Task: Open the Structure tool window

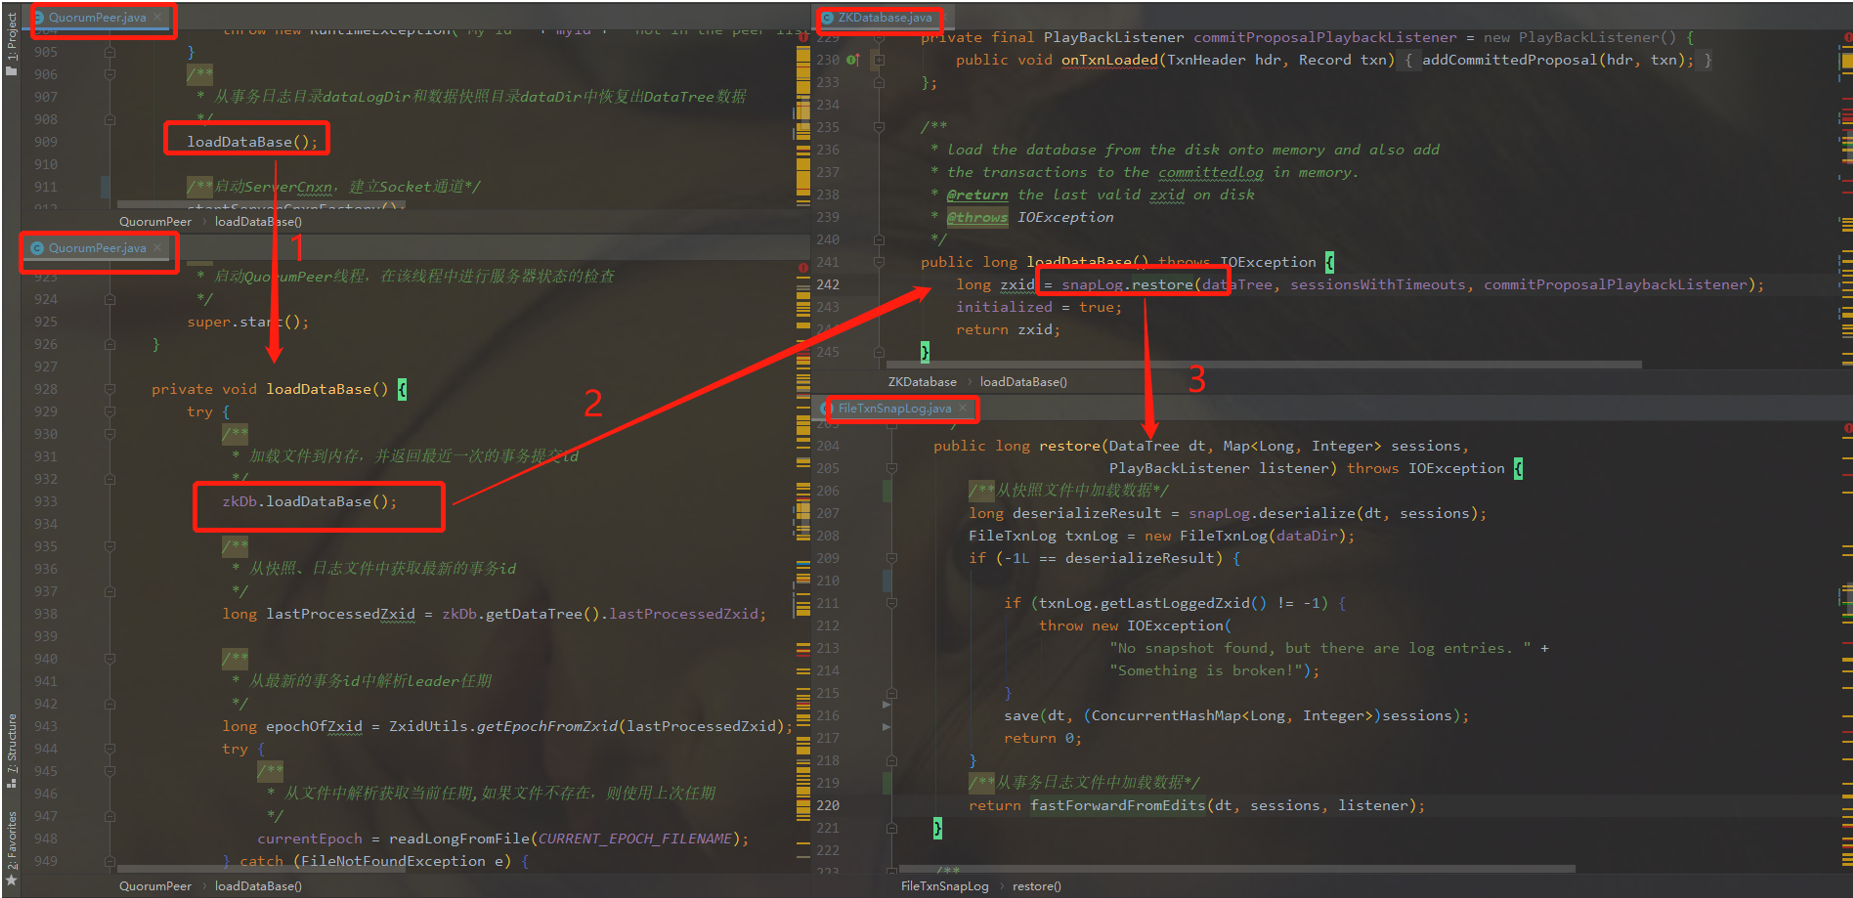Action: pyautogui.click(x=12, y=750)
